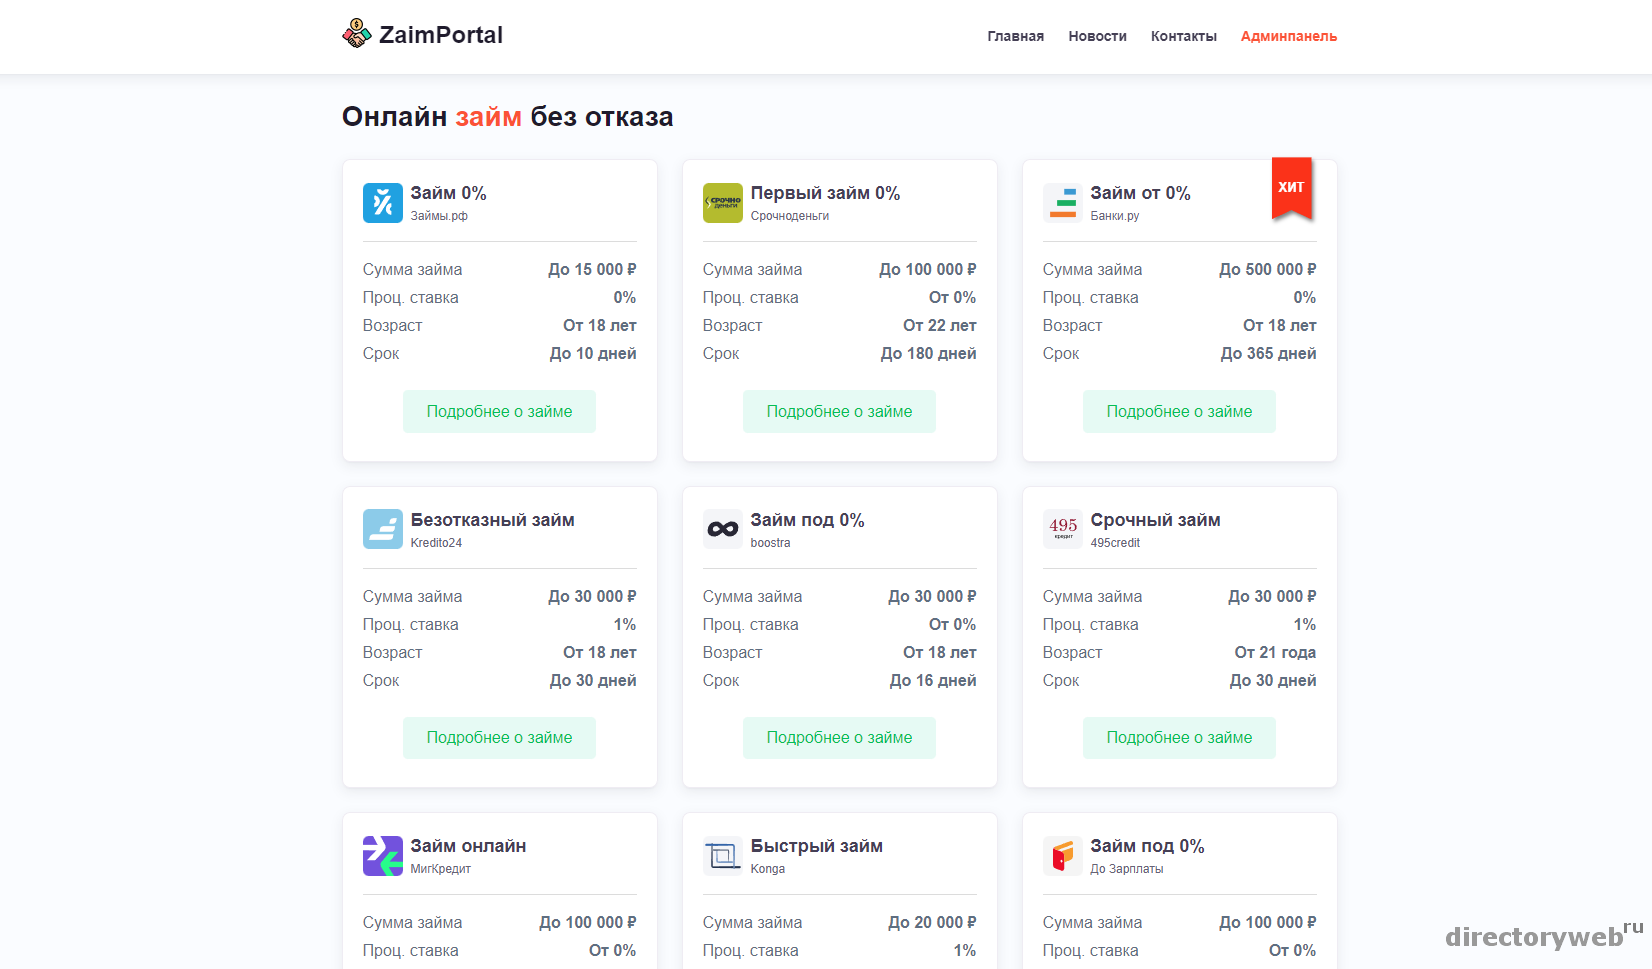
Task: Click the ZaimPortal site title text
Action: click(x=441, y=35)
